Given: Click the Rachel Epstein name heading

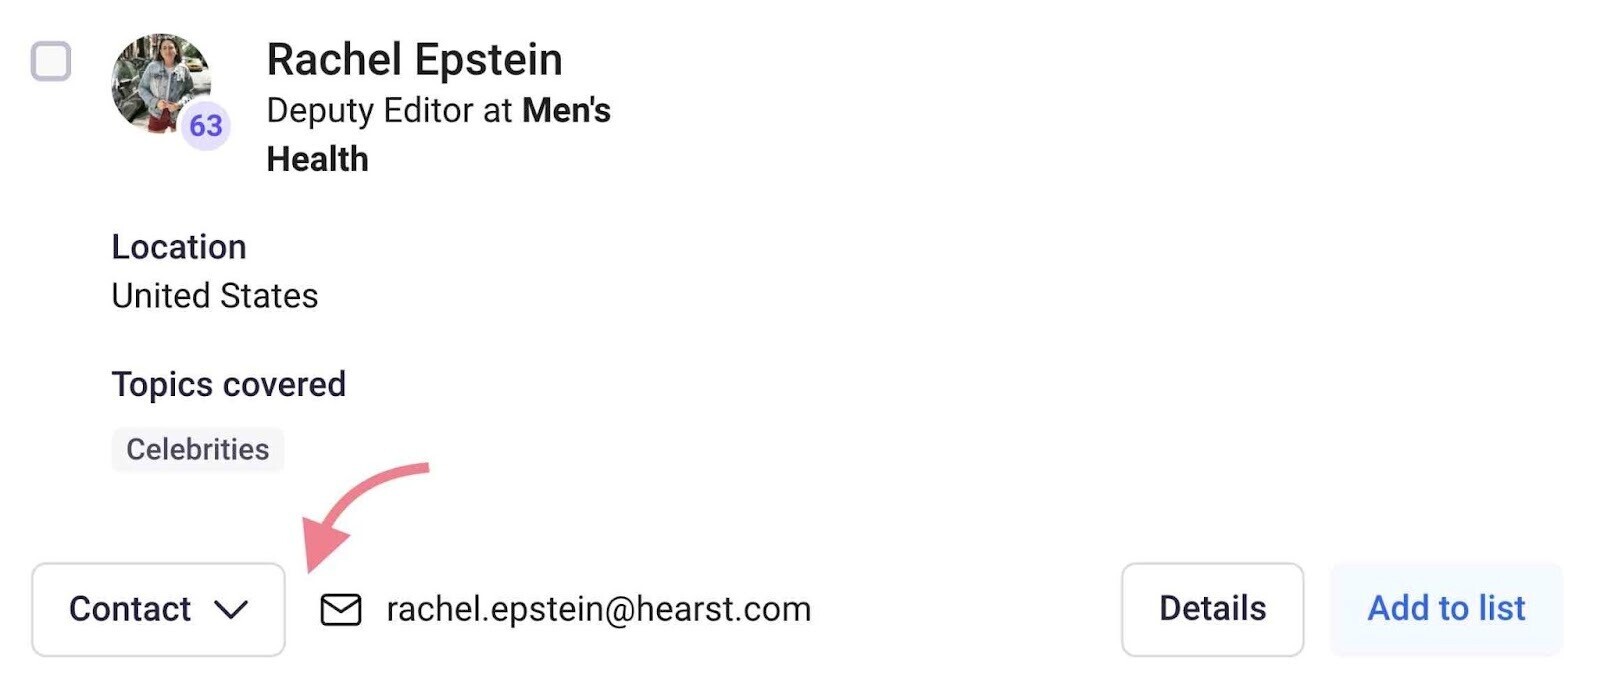Looking at the screenshot, I should pyautogui.click(x=414, y=60).
